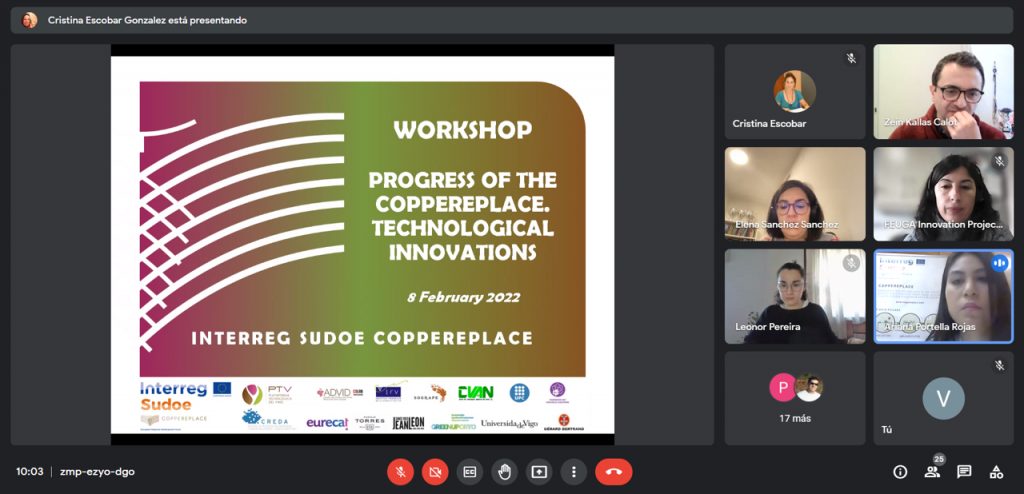Select Elena Sanchez Sanchez's video tile
Viewport: 1024px width, 494px height.
(x=794, y=194)
